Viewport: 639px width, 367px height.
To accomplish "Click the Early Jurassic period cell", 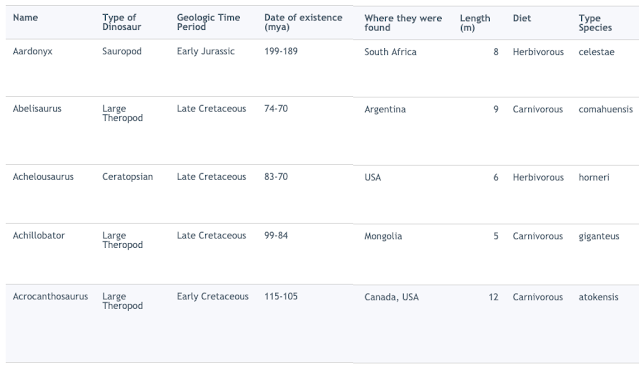I will tap(206, 51).
